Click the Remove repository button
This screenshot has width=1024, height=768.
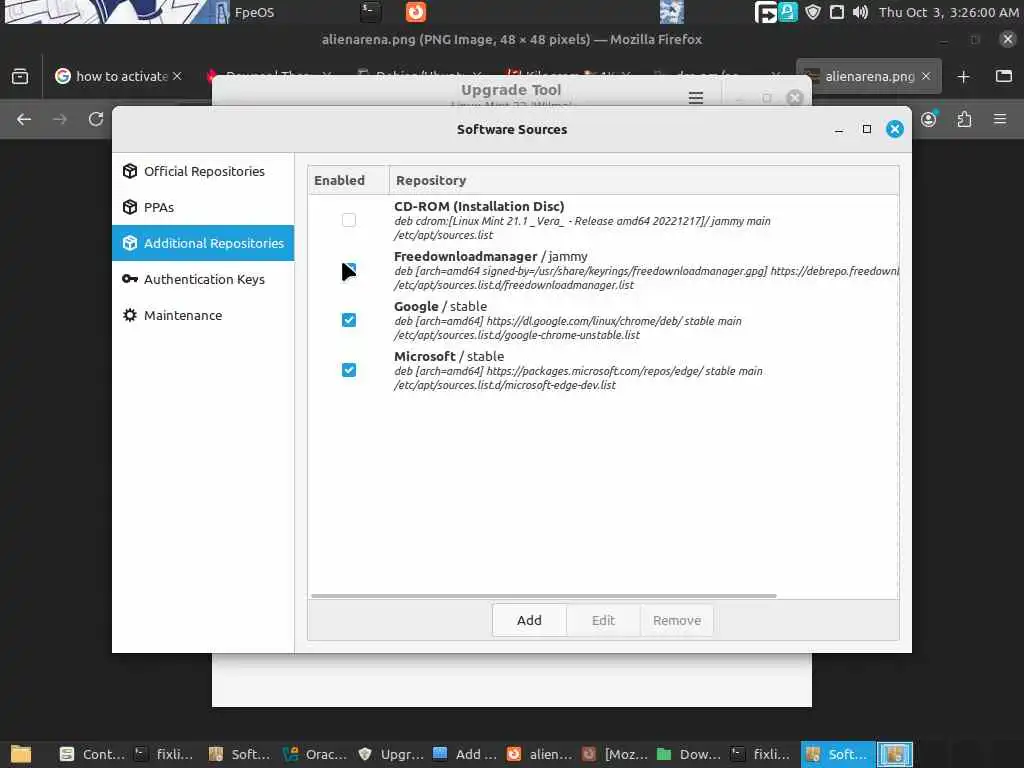tap(677, 620)
